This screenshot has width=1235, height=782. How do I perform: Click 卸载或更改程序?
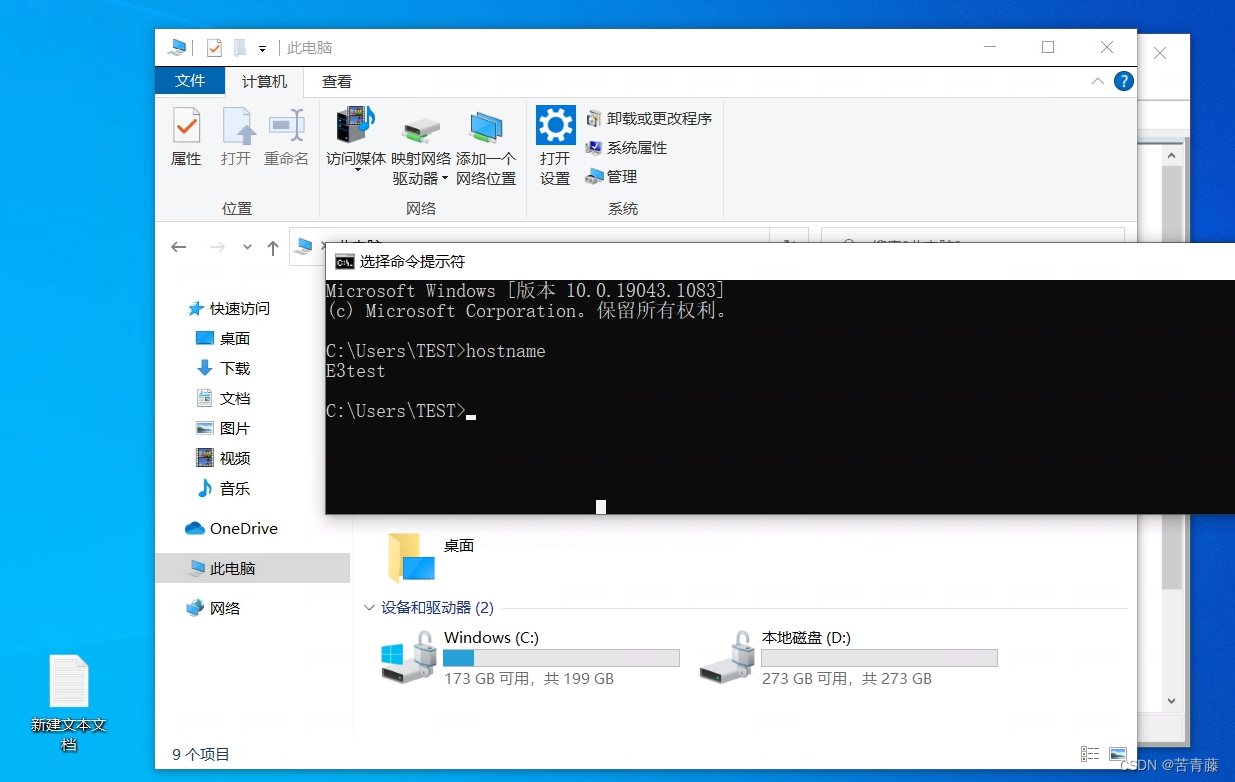click(x=649, y=118)
